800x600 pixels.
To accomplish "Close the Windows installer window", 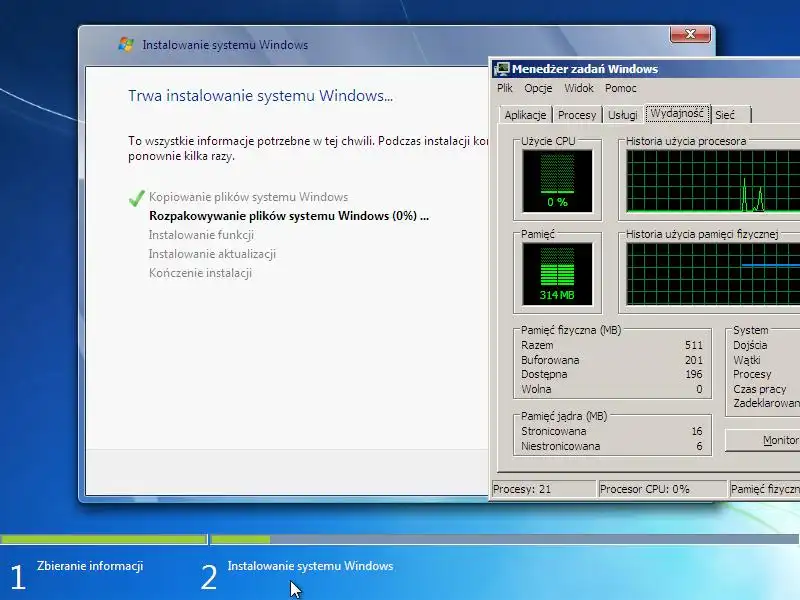I will click(x=690, y=34).
